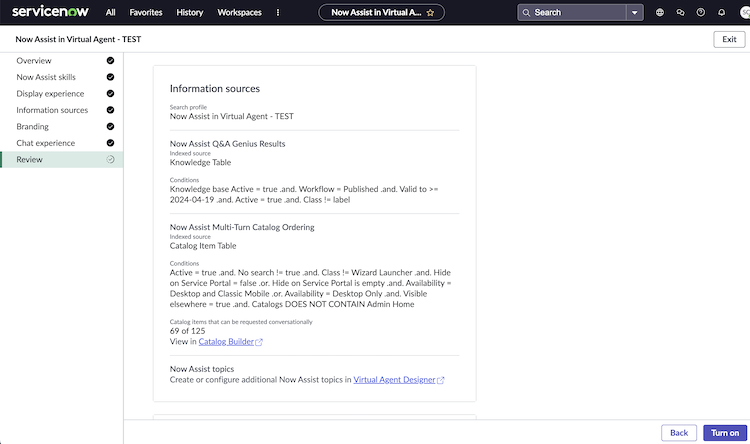Open the more options kebab menu

pos(278,12)
